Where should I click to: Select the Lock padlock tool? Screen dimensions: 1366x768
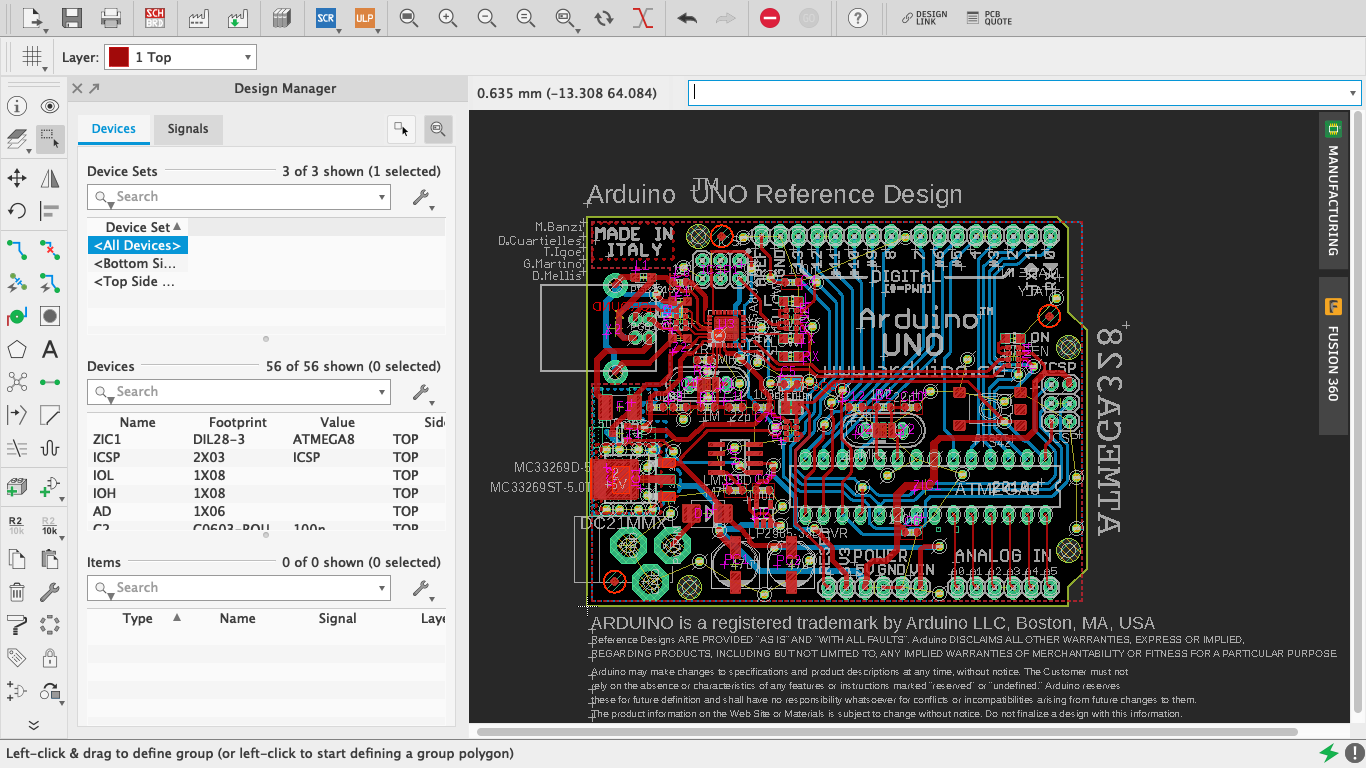point(50,658)
